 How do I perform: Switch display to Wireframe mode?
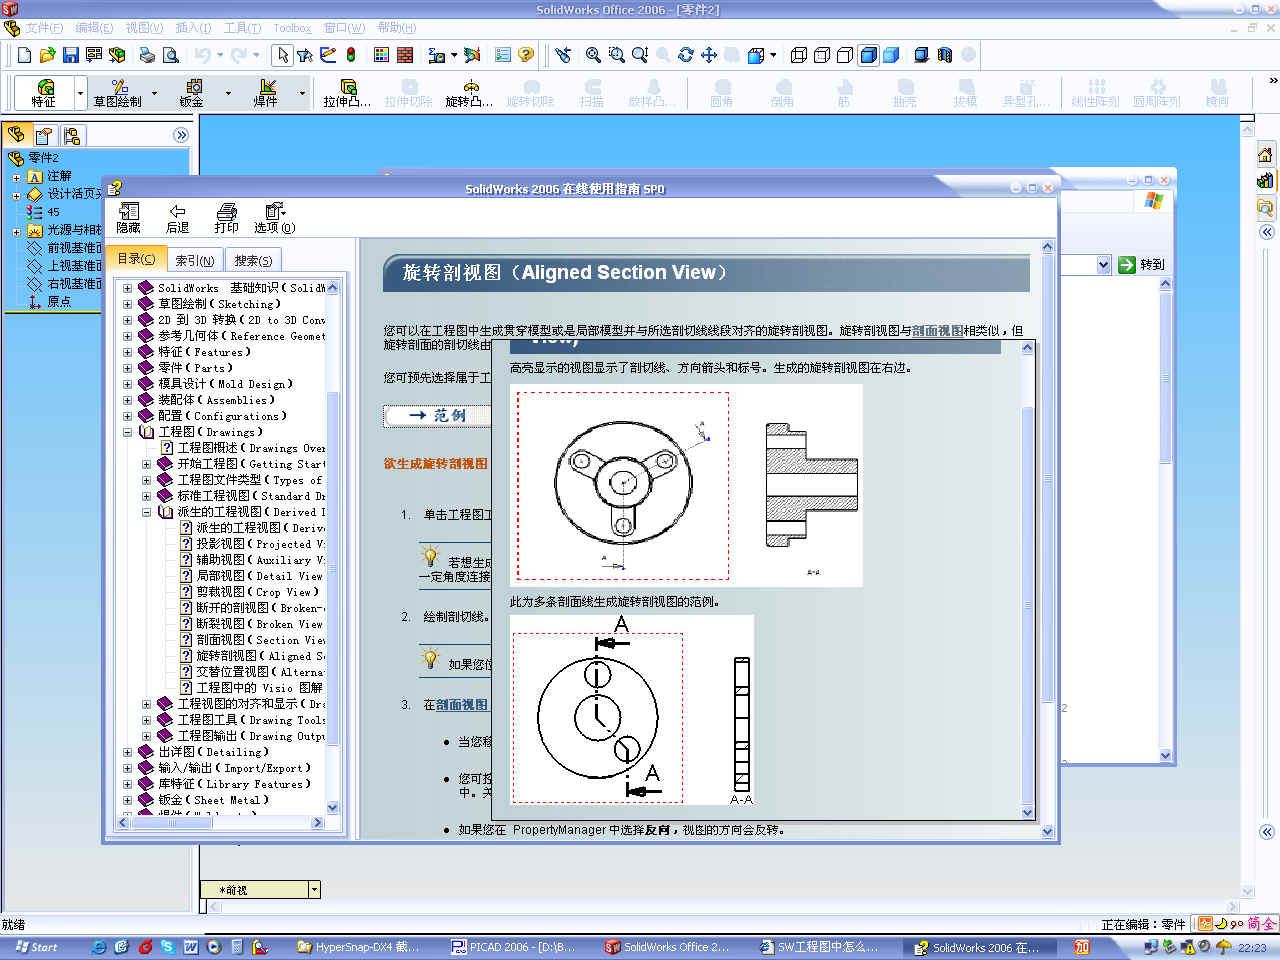[799, 55]
